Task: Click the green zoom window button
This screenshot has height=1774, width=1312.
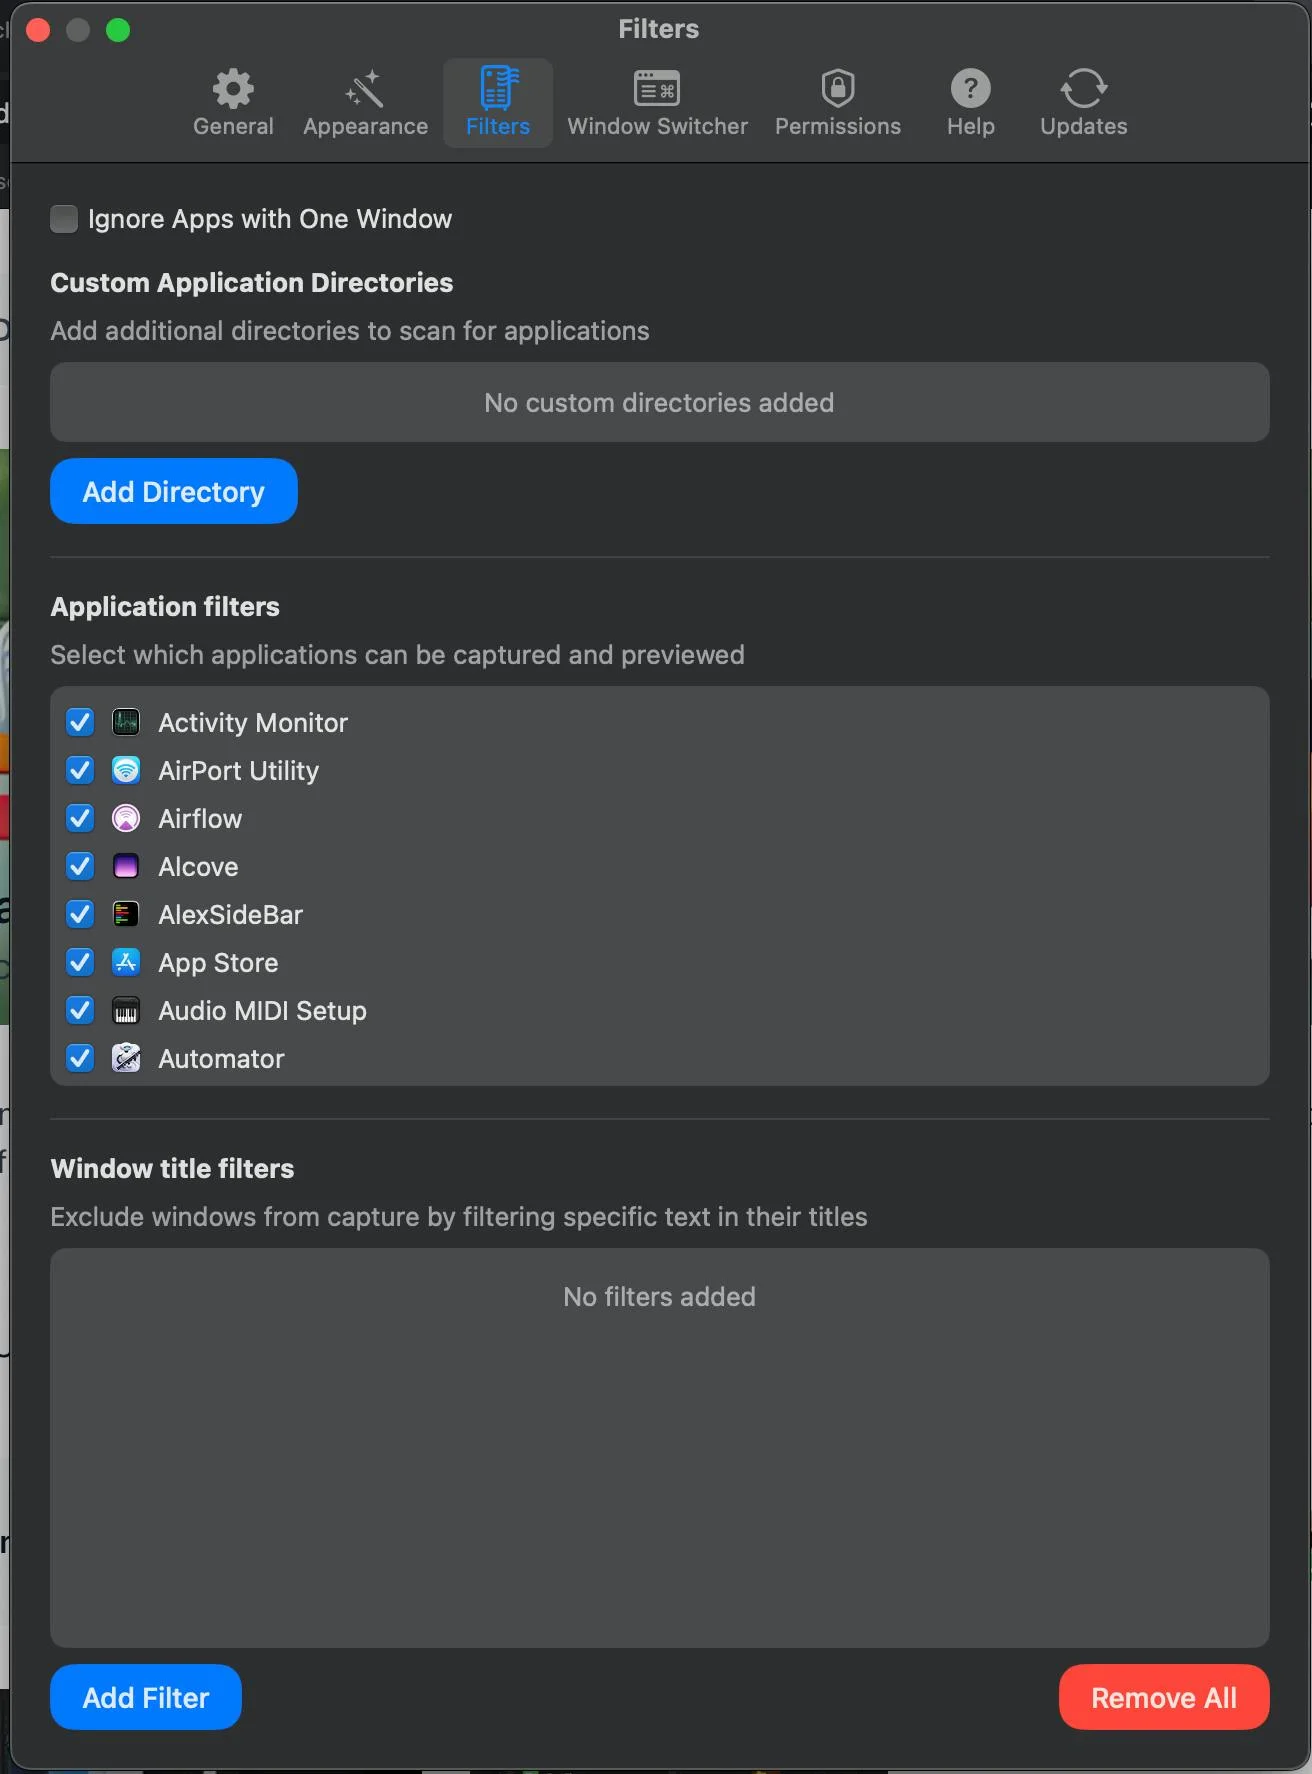Action: click(x=118, y=30)
